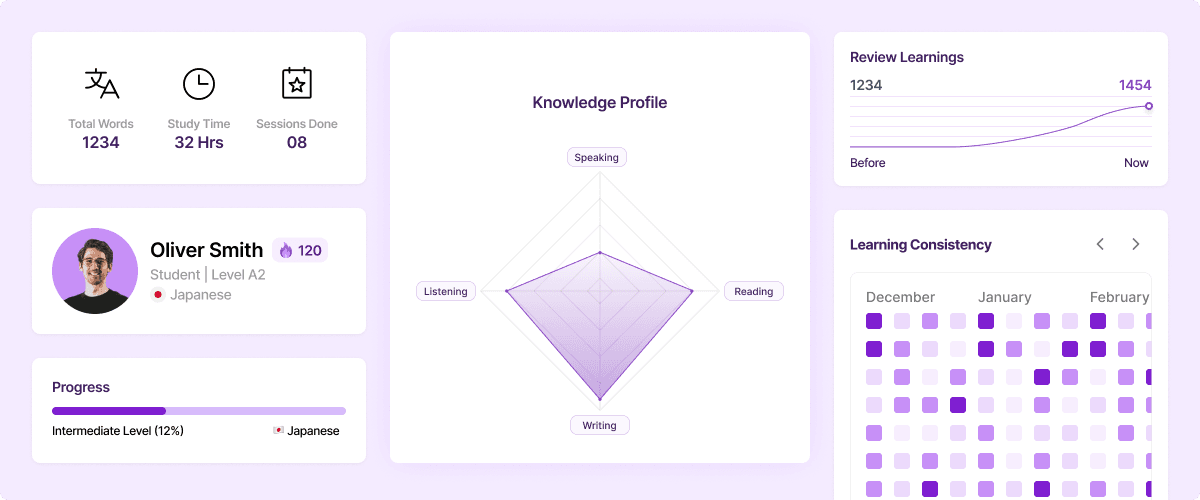This screenshot has width=1200, height=500.
Task: Click the flame streak badge showing 120
Action: pos(300,251)
